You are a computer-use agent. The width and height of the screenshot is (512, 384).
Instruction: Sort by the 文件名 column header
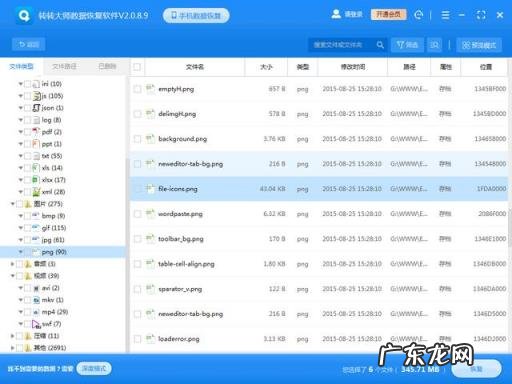[195, 67]
